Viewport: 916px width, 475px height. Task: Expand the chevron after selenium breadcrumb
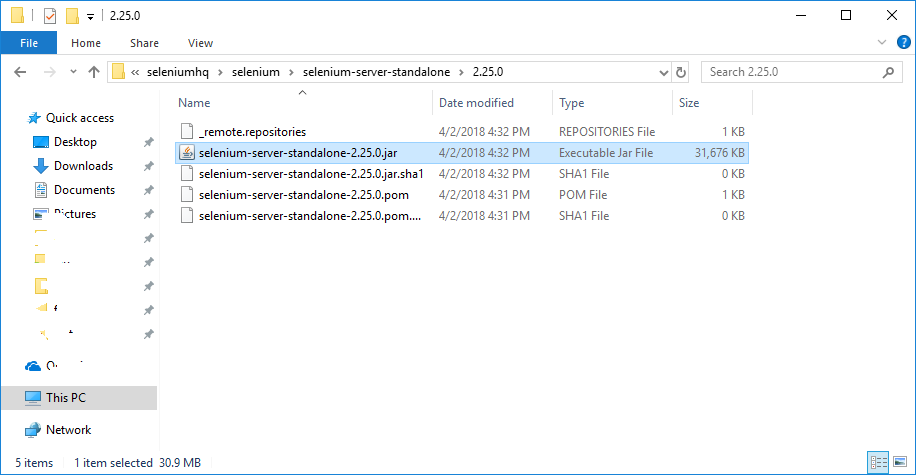291,72
